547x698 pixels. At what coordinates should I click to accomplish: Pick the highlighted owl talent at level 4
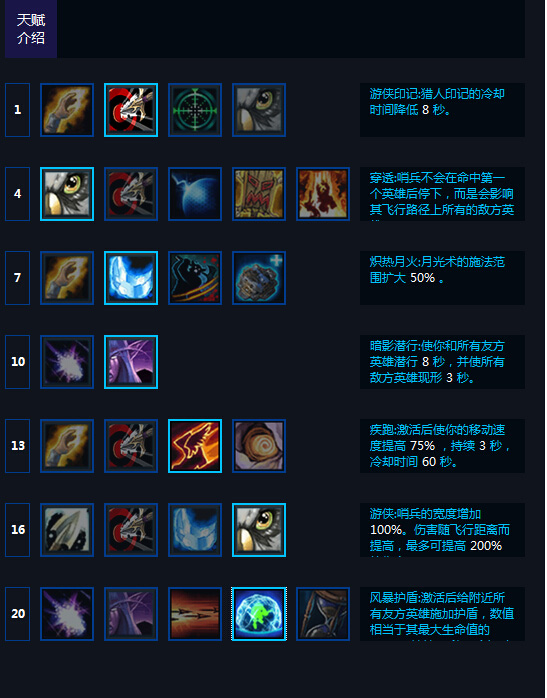tap(67, 194)
